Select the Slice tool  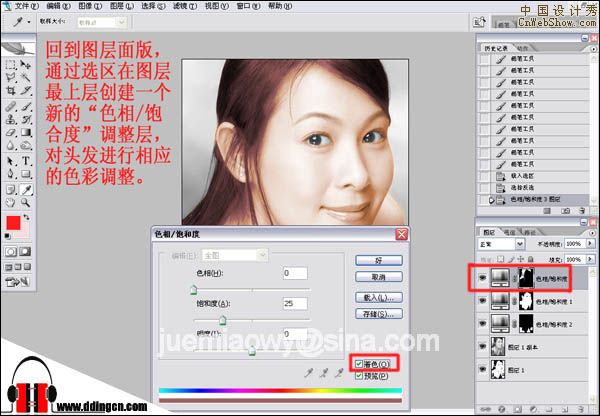point(26,91)
